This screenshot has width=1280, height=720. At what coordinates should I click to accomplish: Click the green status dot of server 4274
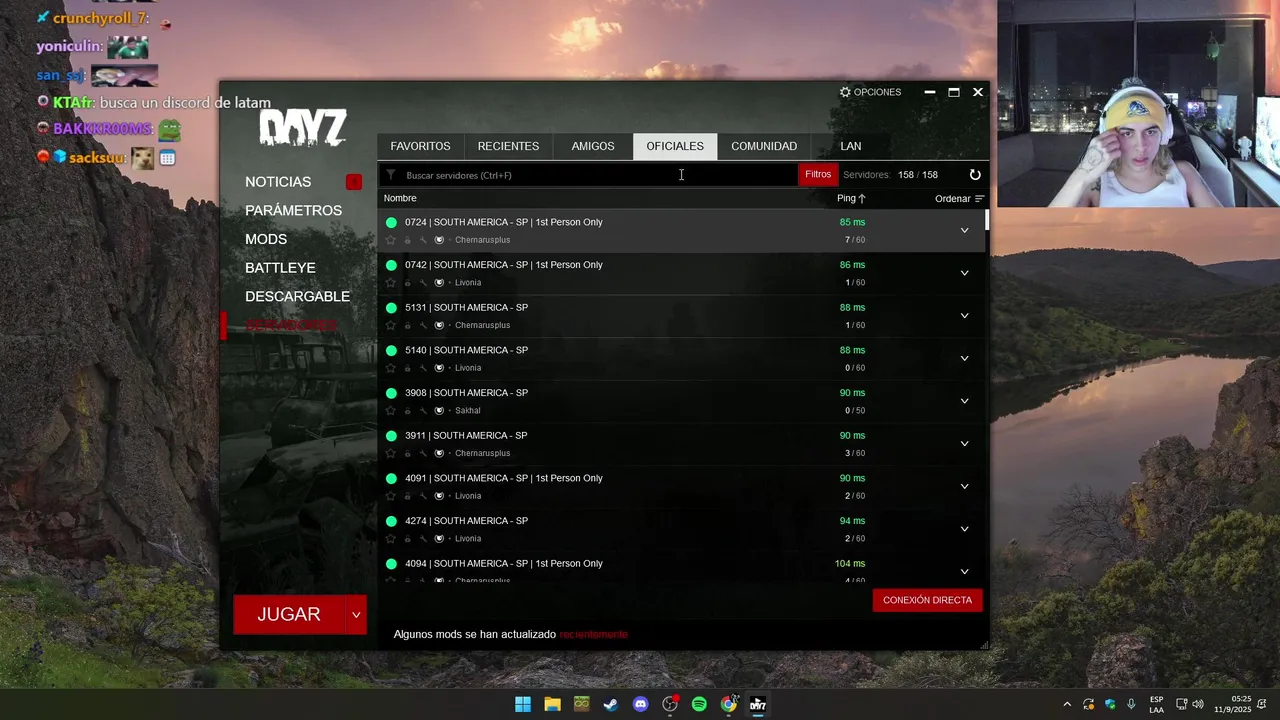[x=391, y=521]
